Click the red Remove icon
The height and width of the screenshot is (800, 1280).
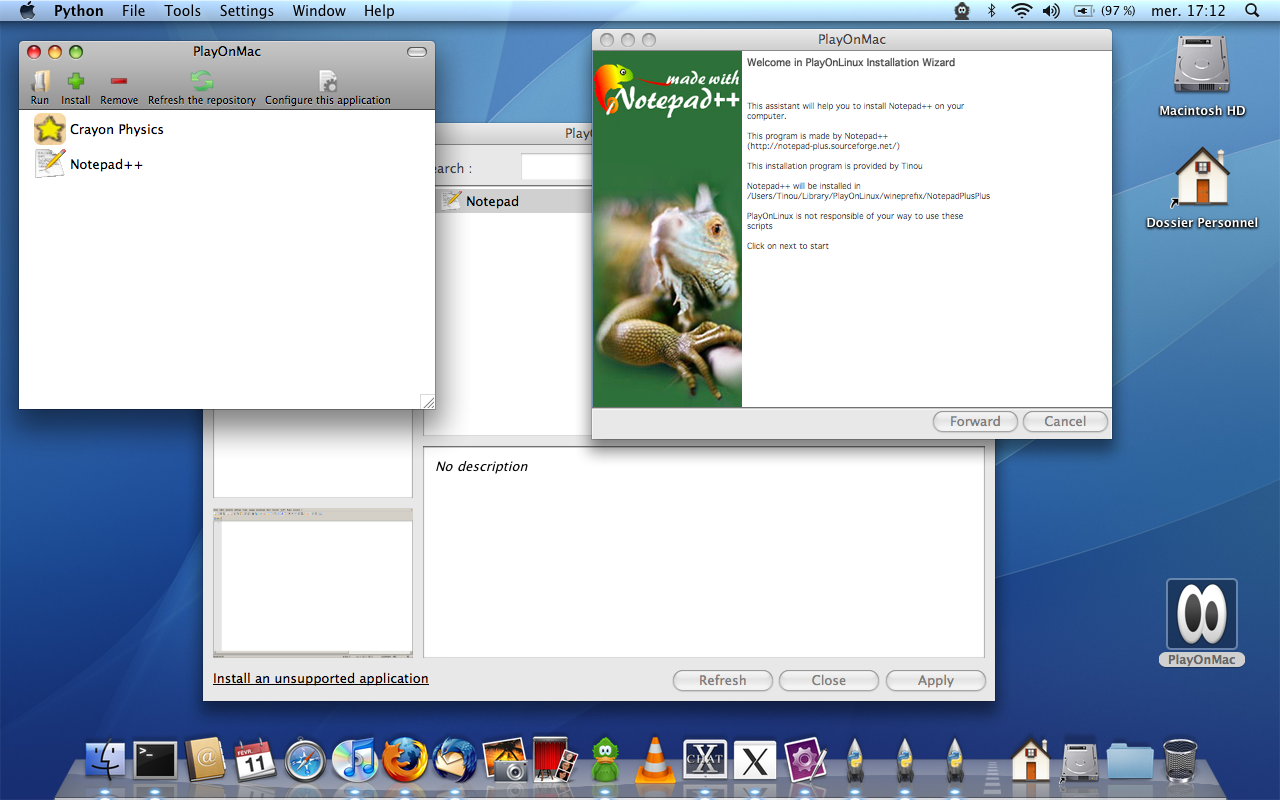coord(119,84)
